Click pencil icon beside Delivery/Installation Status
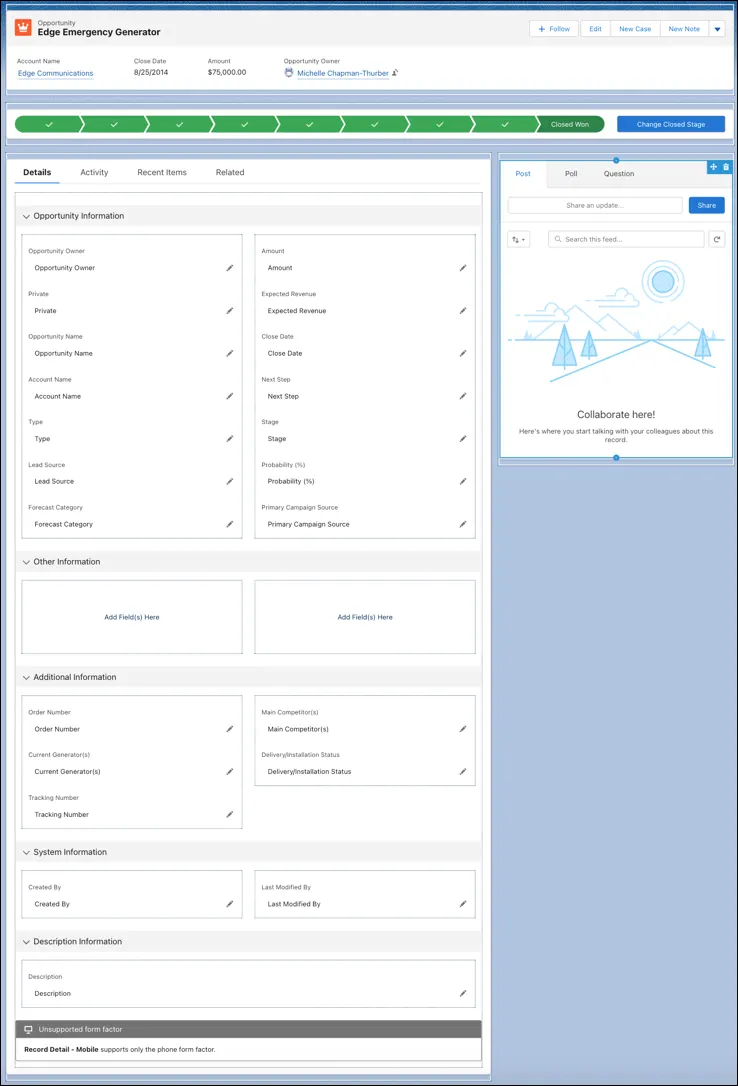 [463, 772]
